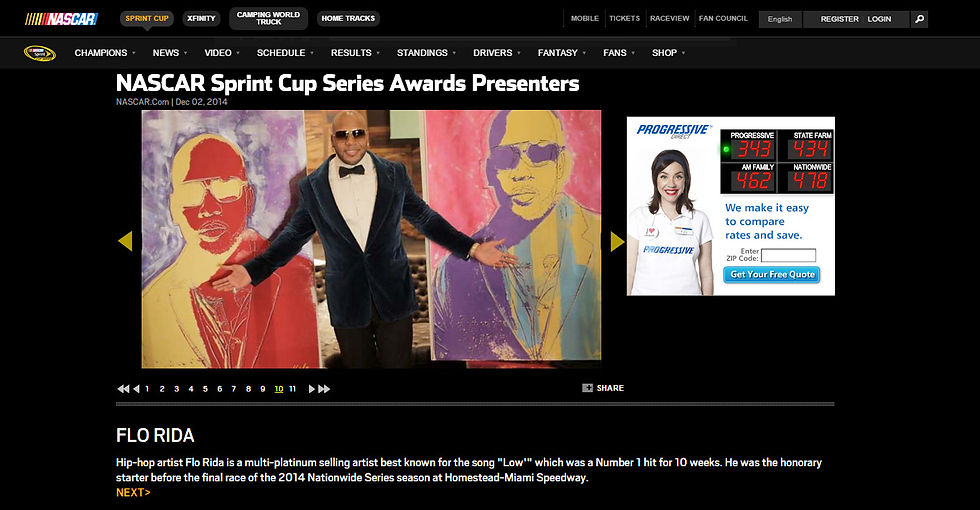
Task: Click the plus icon next to Share
Action: point(588,388)
